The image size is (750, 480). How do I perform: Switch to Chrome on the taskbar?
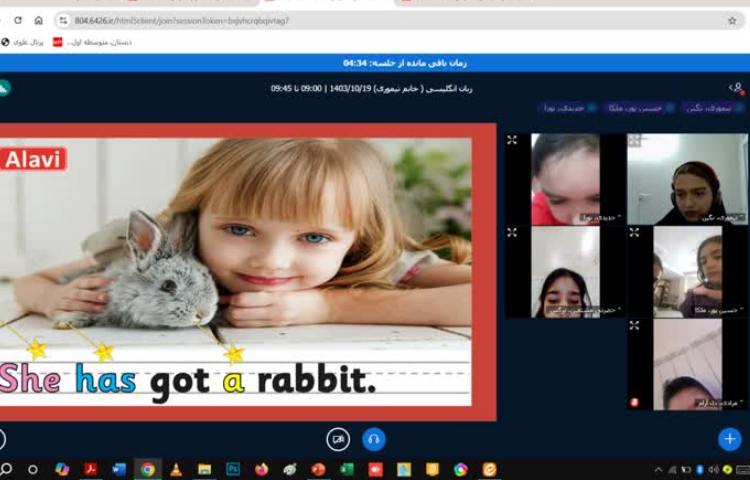pos(148,469)
